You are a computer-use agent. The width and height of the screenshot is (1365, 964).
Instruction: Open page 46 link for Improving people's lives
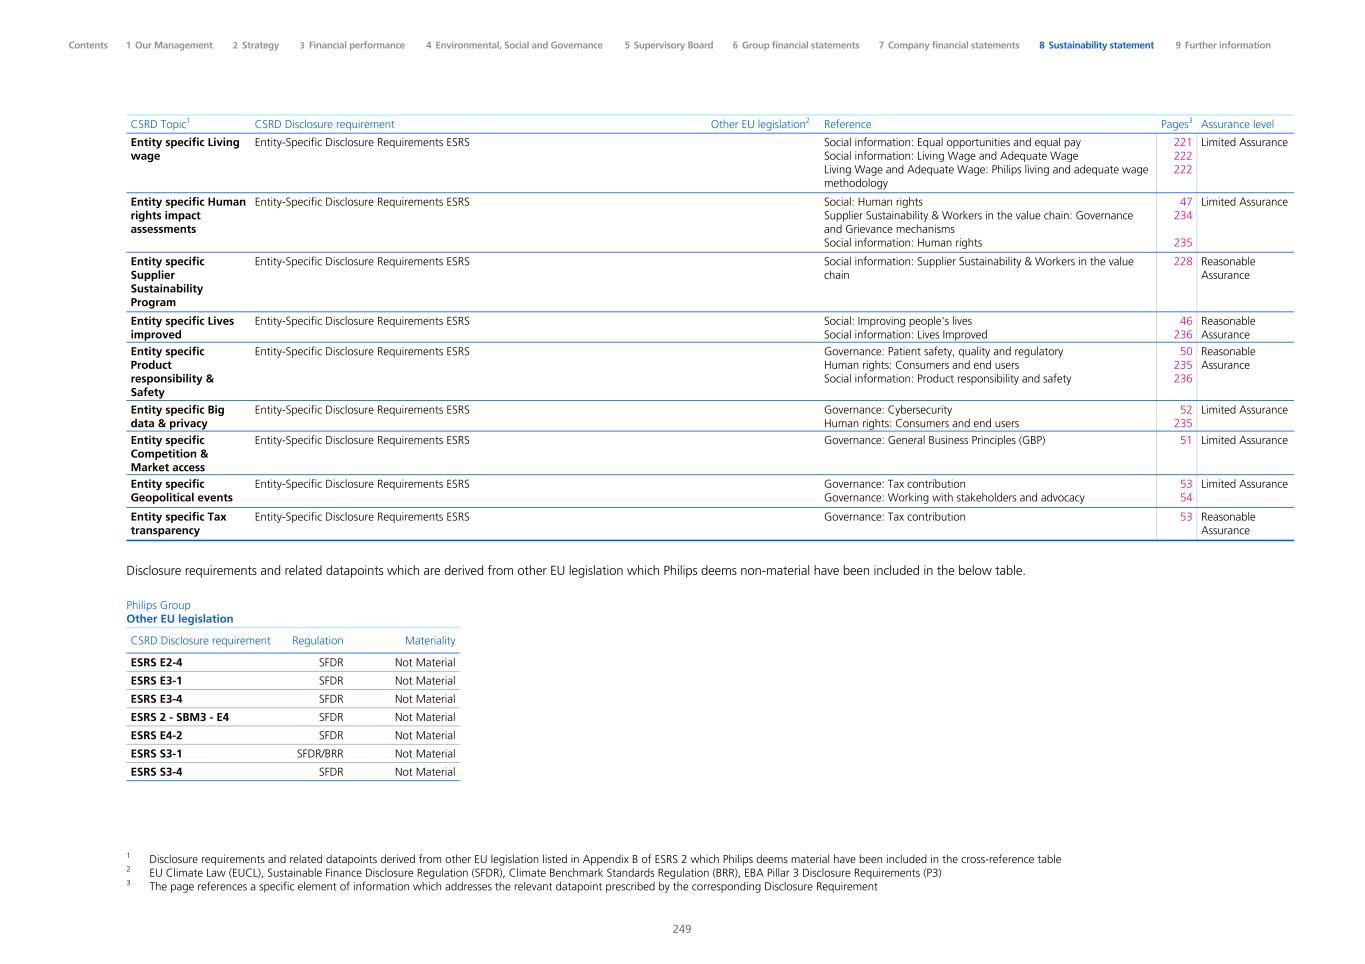[1185, 322]
